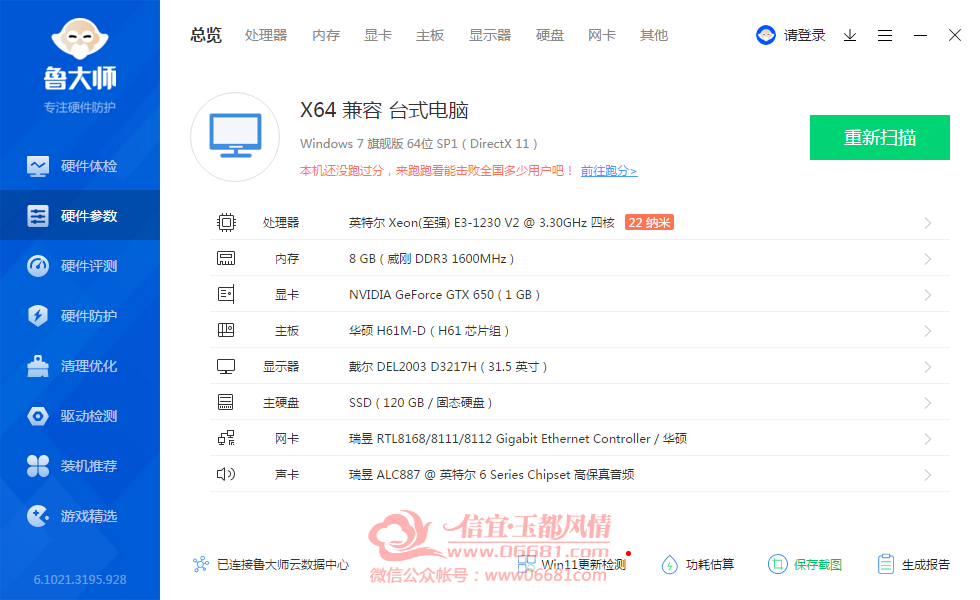Viewport: 980px width, 600px height.
Task: Click the memory module icon
Action: (226, 258)
